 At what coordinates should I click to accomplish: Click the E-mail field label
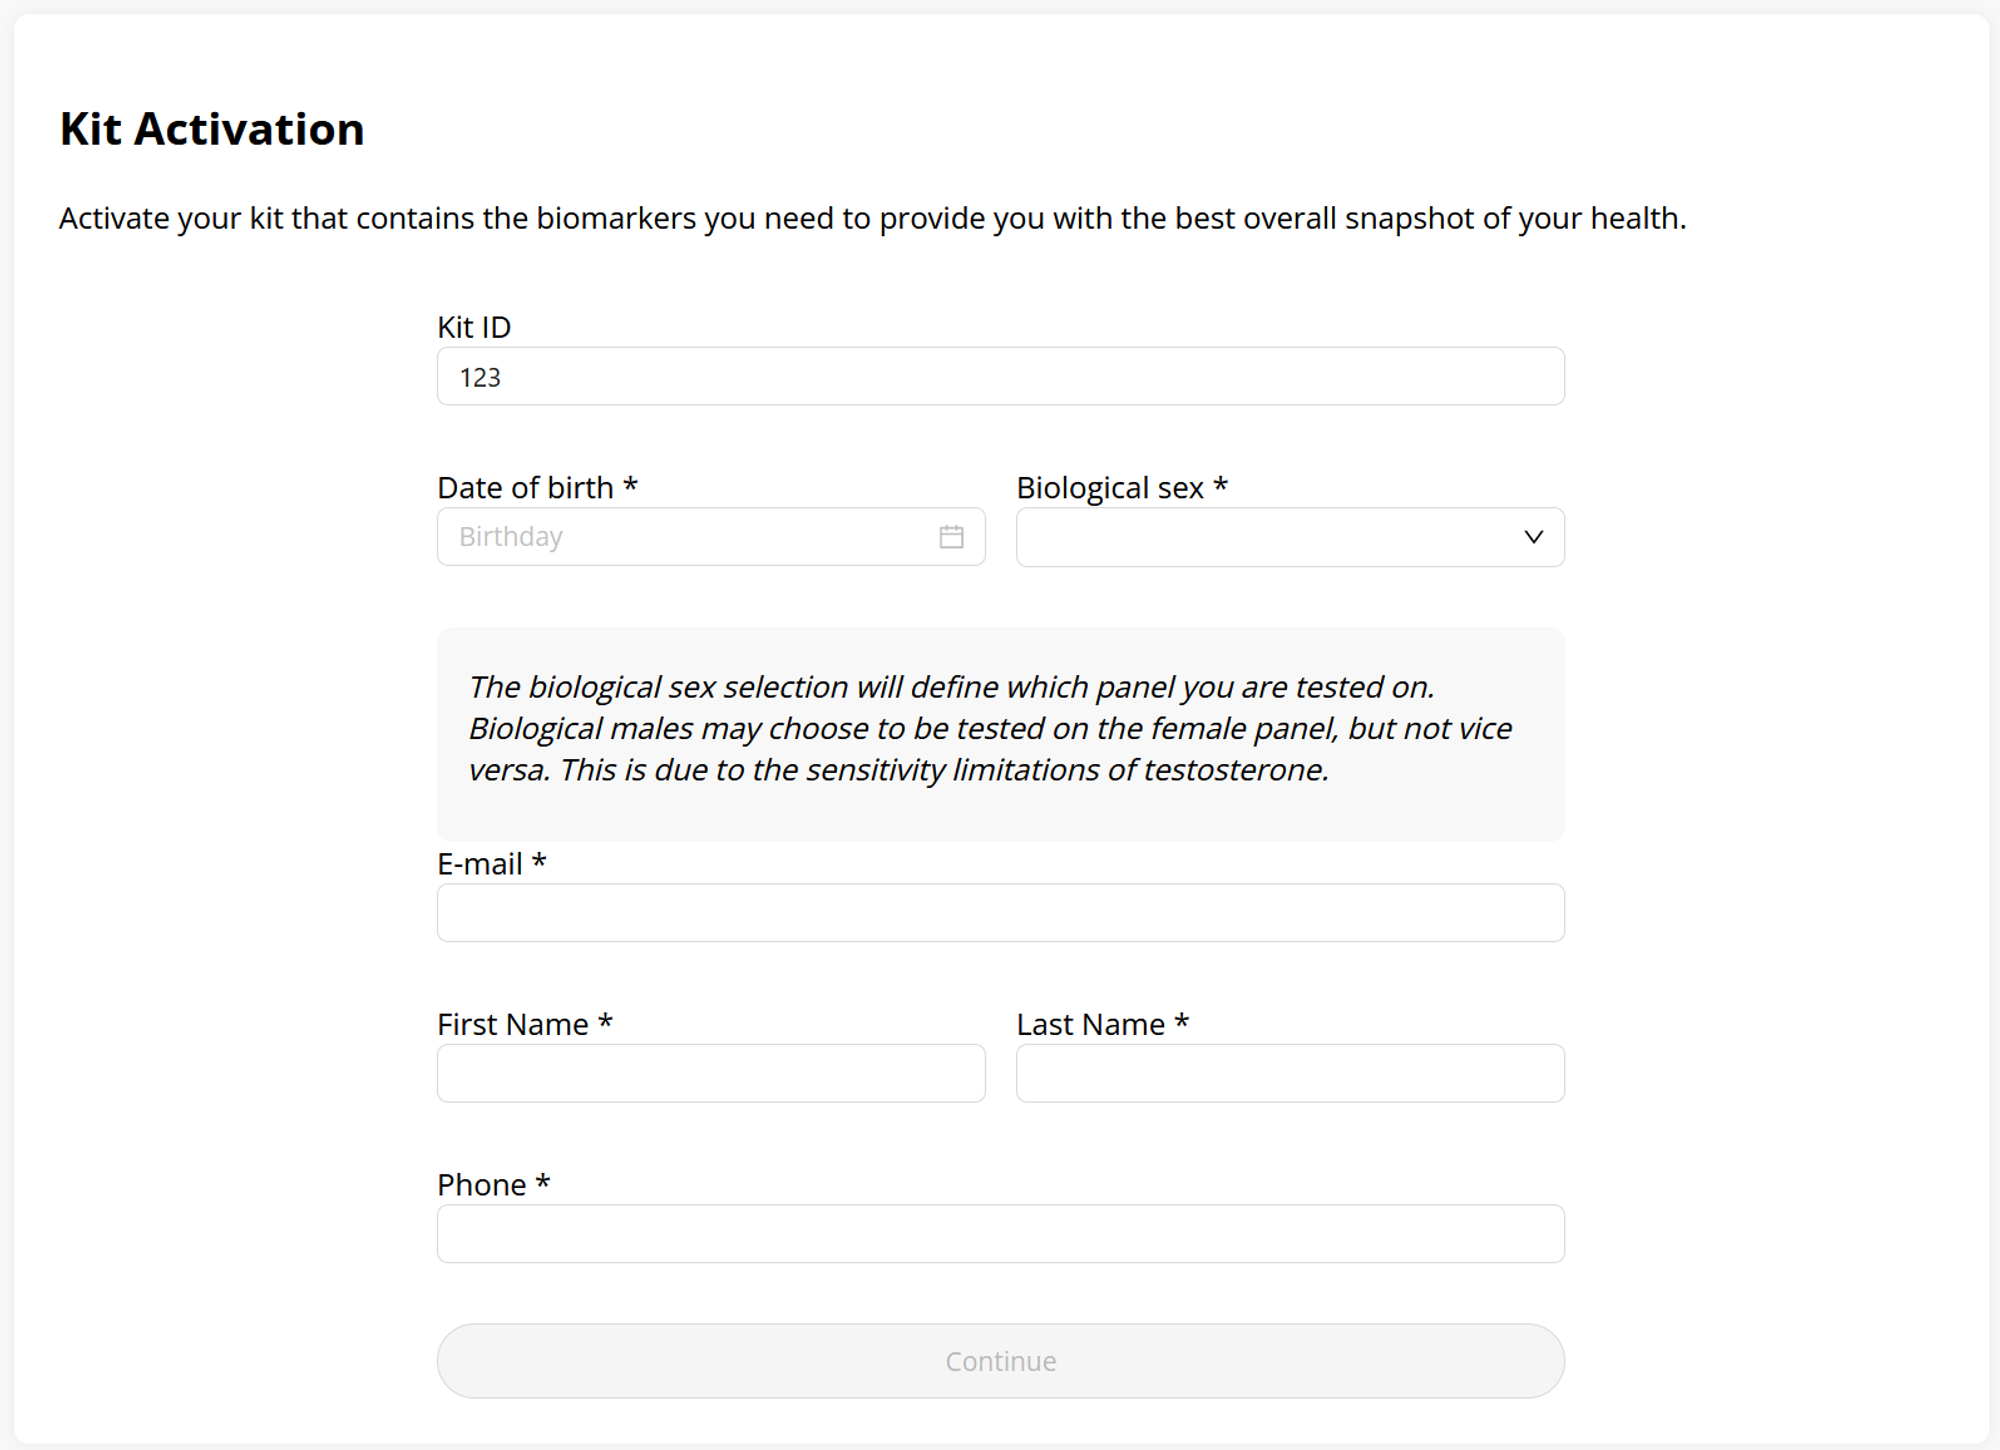tap(491, 863)
